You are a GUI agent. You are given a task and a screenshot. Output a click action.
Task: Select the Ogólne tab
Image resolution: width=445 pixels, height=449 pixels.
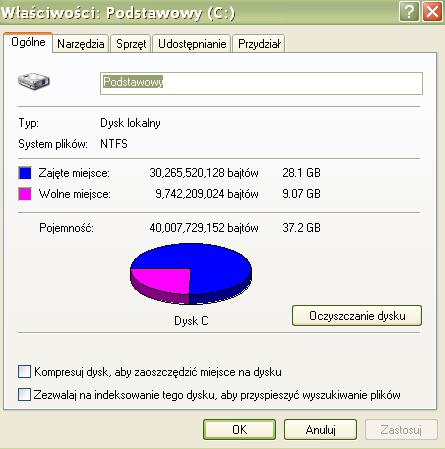point(28,42)
